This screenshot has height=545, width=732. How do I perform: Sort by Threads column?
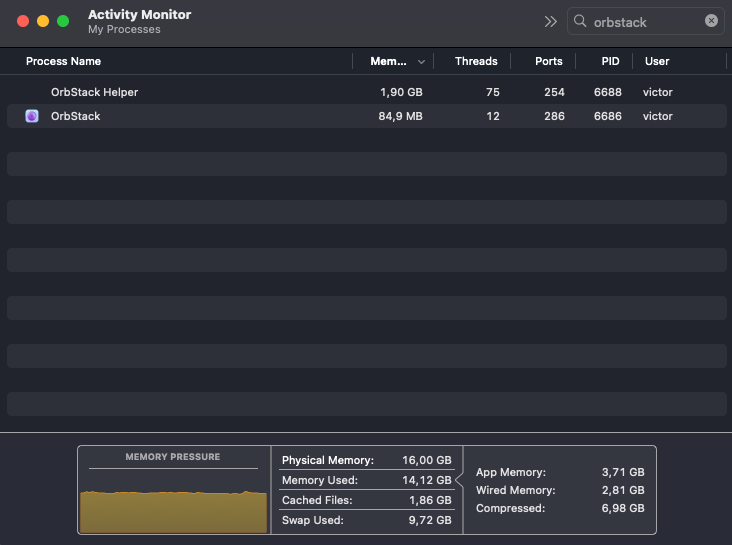pyautogui.click(x=476, y=61)
